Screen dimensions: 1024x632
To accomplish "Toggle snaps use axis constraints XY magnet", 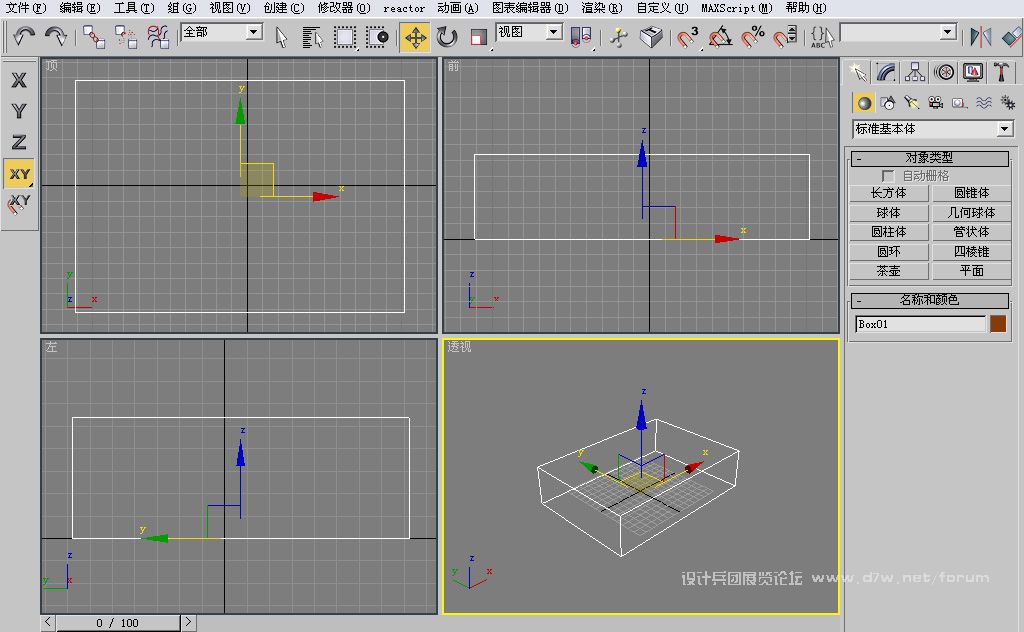I will (19, 205).
